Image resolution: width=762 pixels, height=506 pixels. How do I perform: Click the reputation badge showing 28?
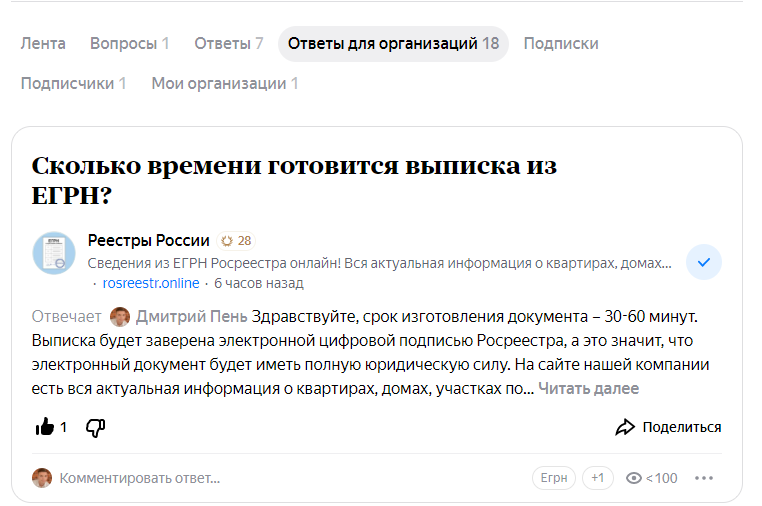tap(236, 241)
